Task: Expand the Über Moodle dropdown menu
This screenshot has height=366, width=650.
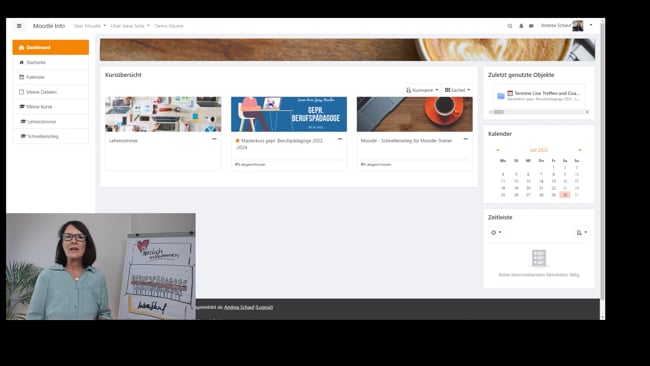Action: 90,26
